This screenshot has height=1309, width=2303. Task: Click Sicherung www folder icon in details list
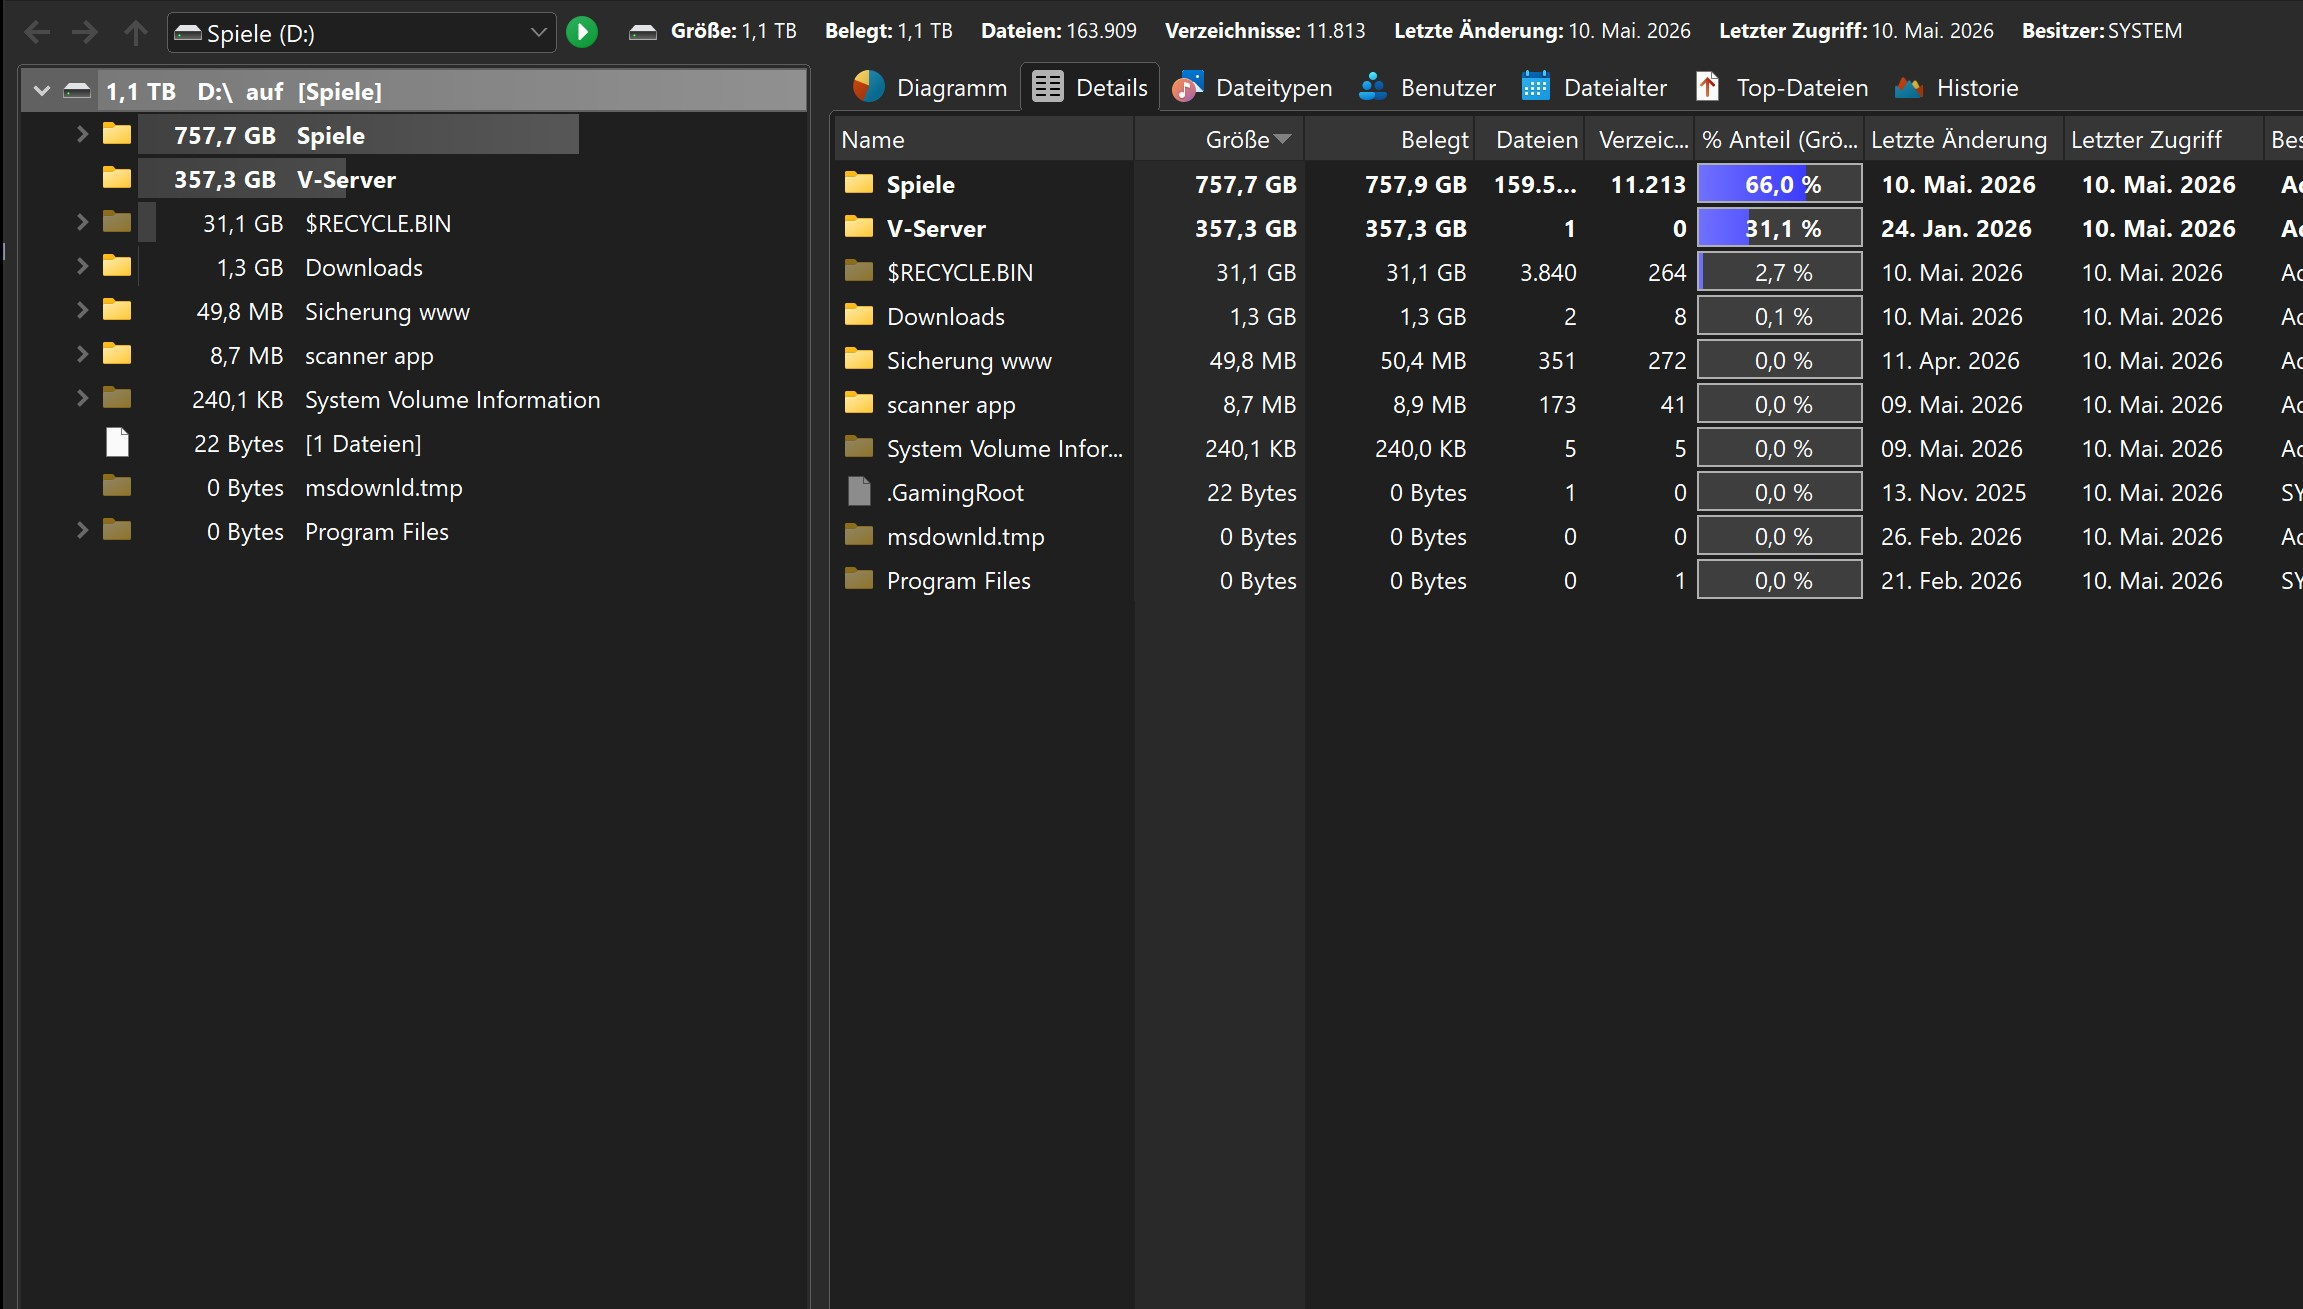tap(859, 359)
